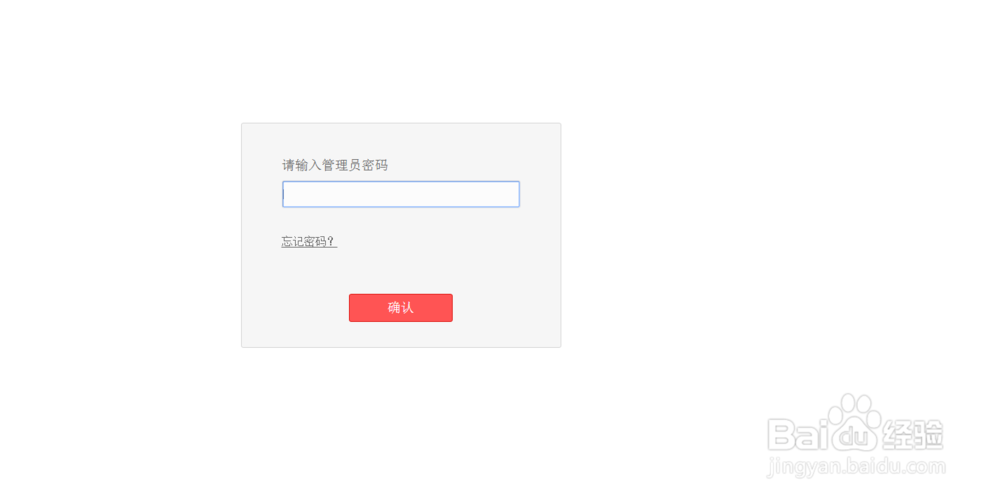The height and width of the screenshot is (500, 1000).
Task: Select the forgot password underlined text
Action: [309, 242]
